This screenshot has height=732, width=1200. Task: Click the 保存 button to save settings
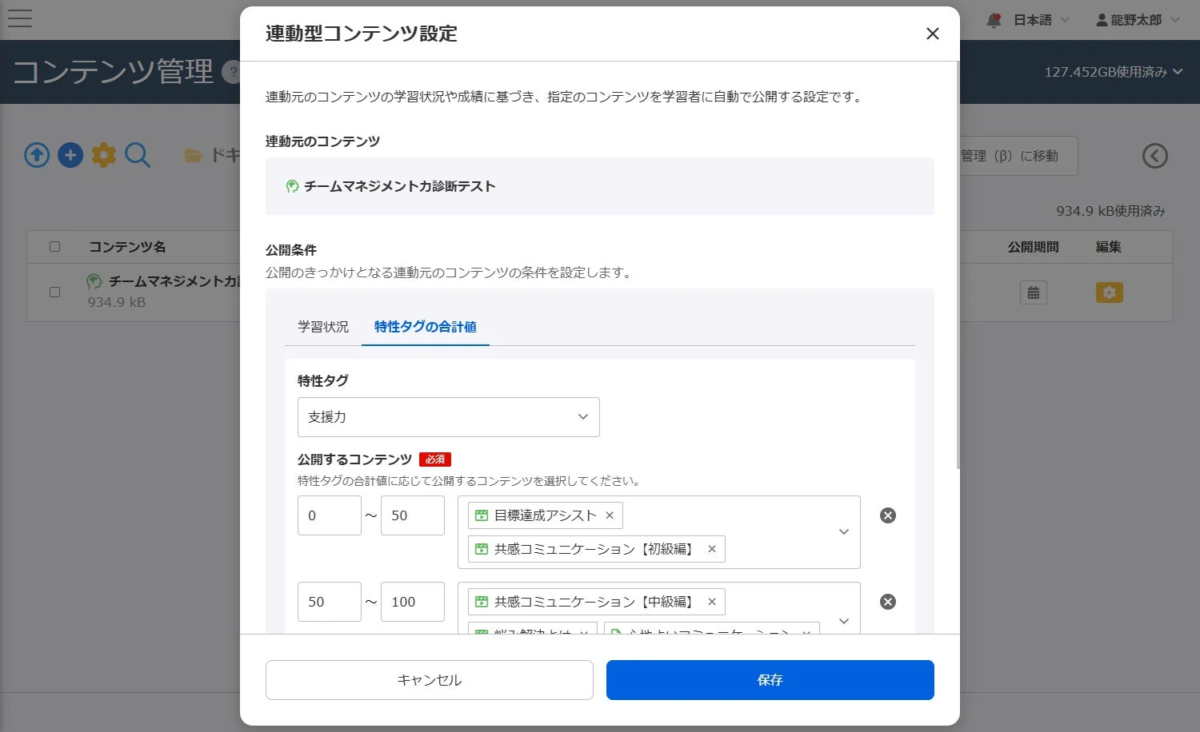pyautogui.click(x=769, y=679)
